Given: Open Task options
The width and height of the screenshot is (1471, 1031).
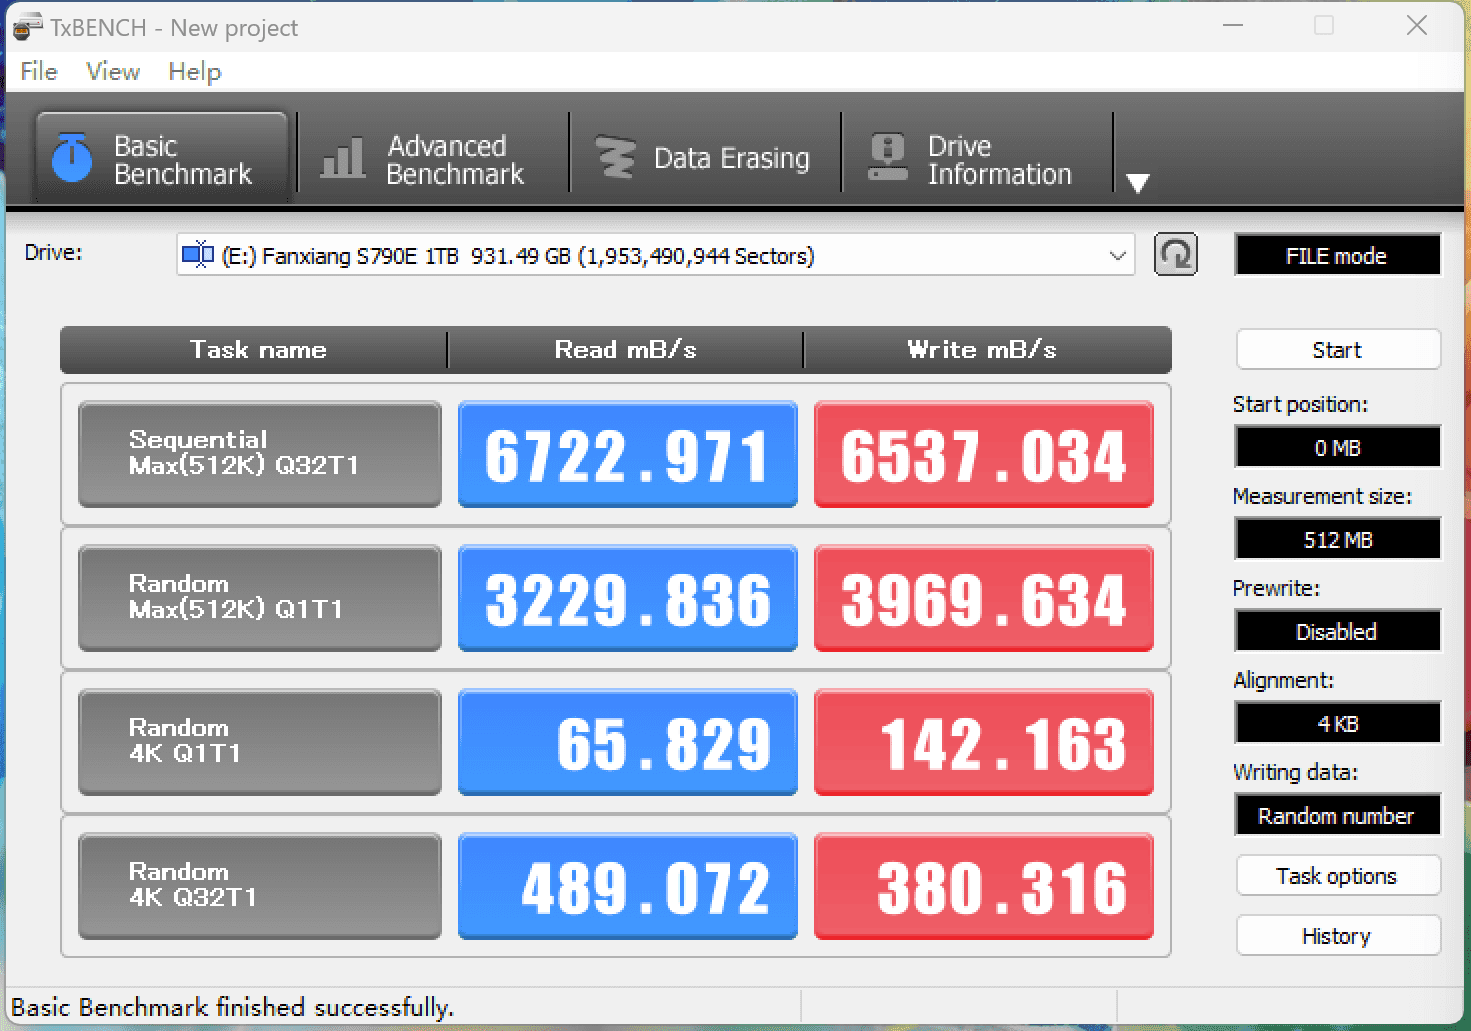Looking at the screenshot, I should pos(1337,875).
